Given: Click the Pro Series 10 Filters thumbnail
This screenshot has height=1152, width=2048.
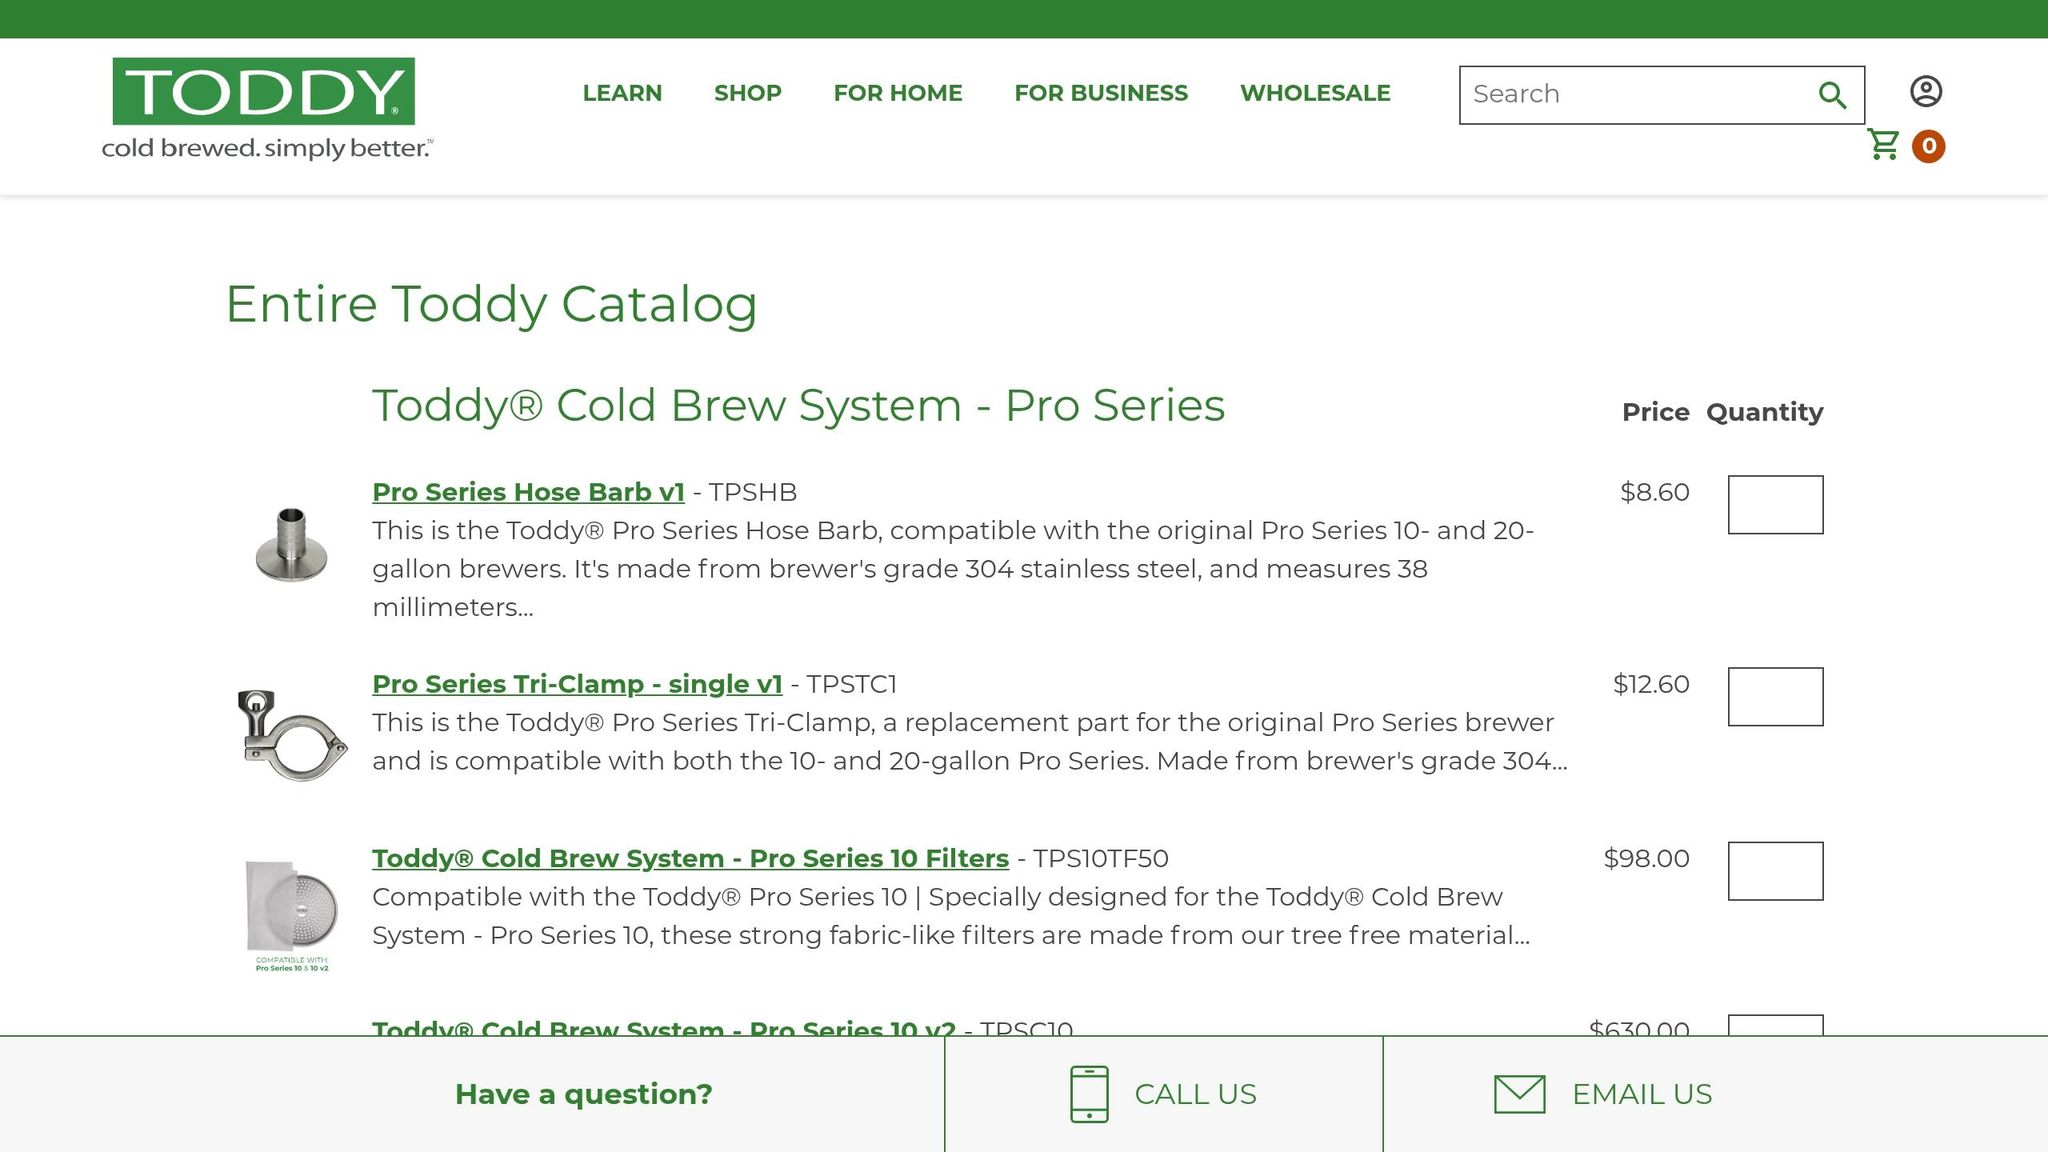Looking at the screenshot, I should [x=292, y=915].
